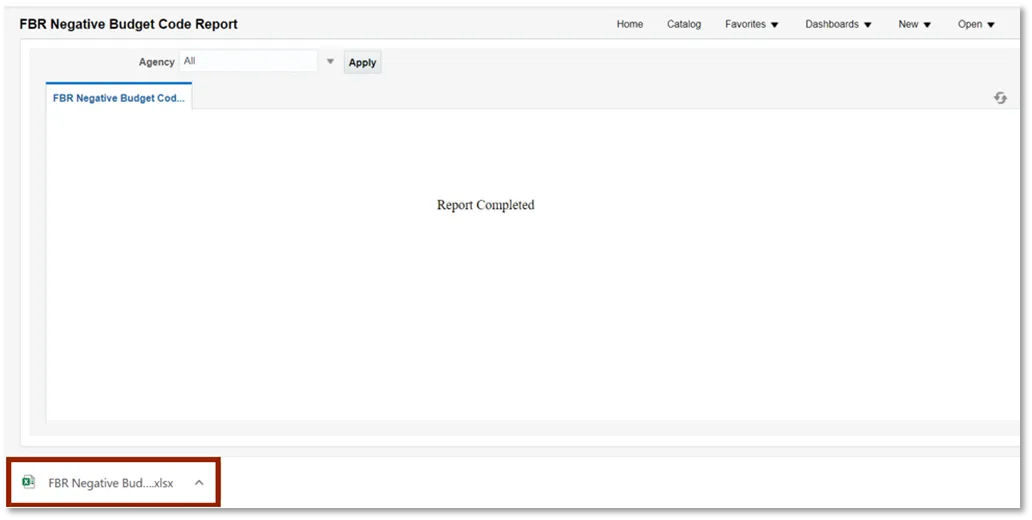Screen dimensions: 1032x520
Task: Open the Catalog link
Action: tap(684, 24)
